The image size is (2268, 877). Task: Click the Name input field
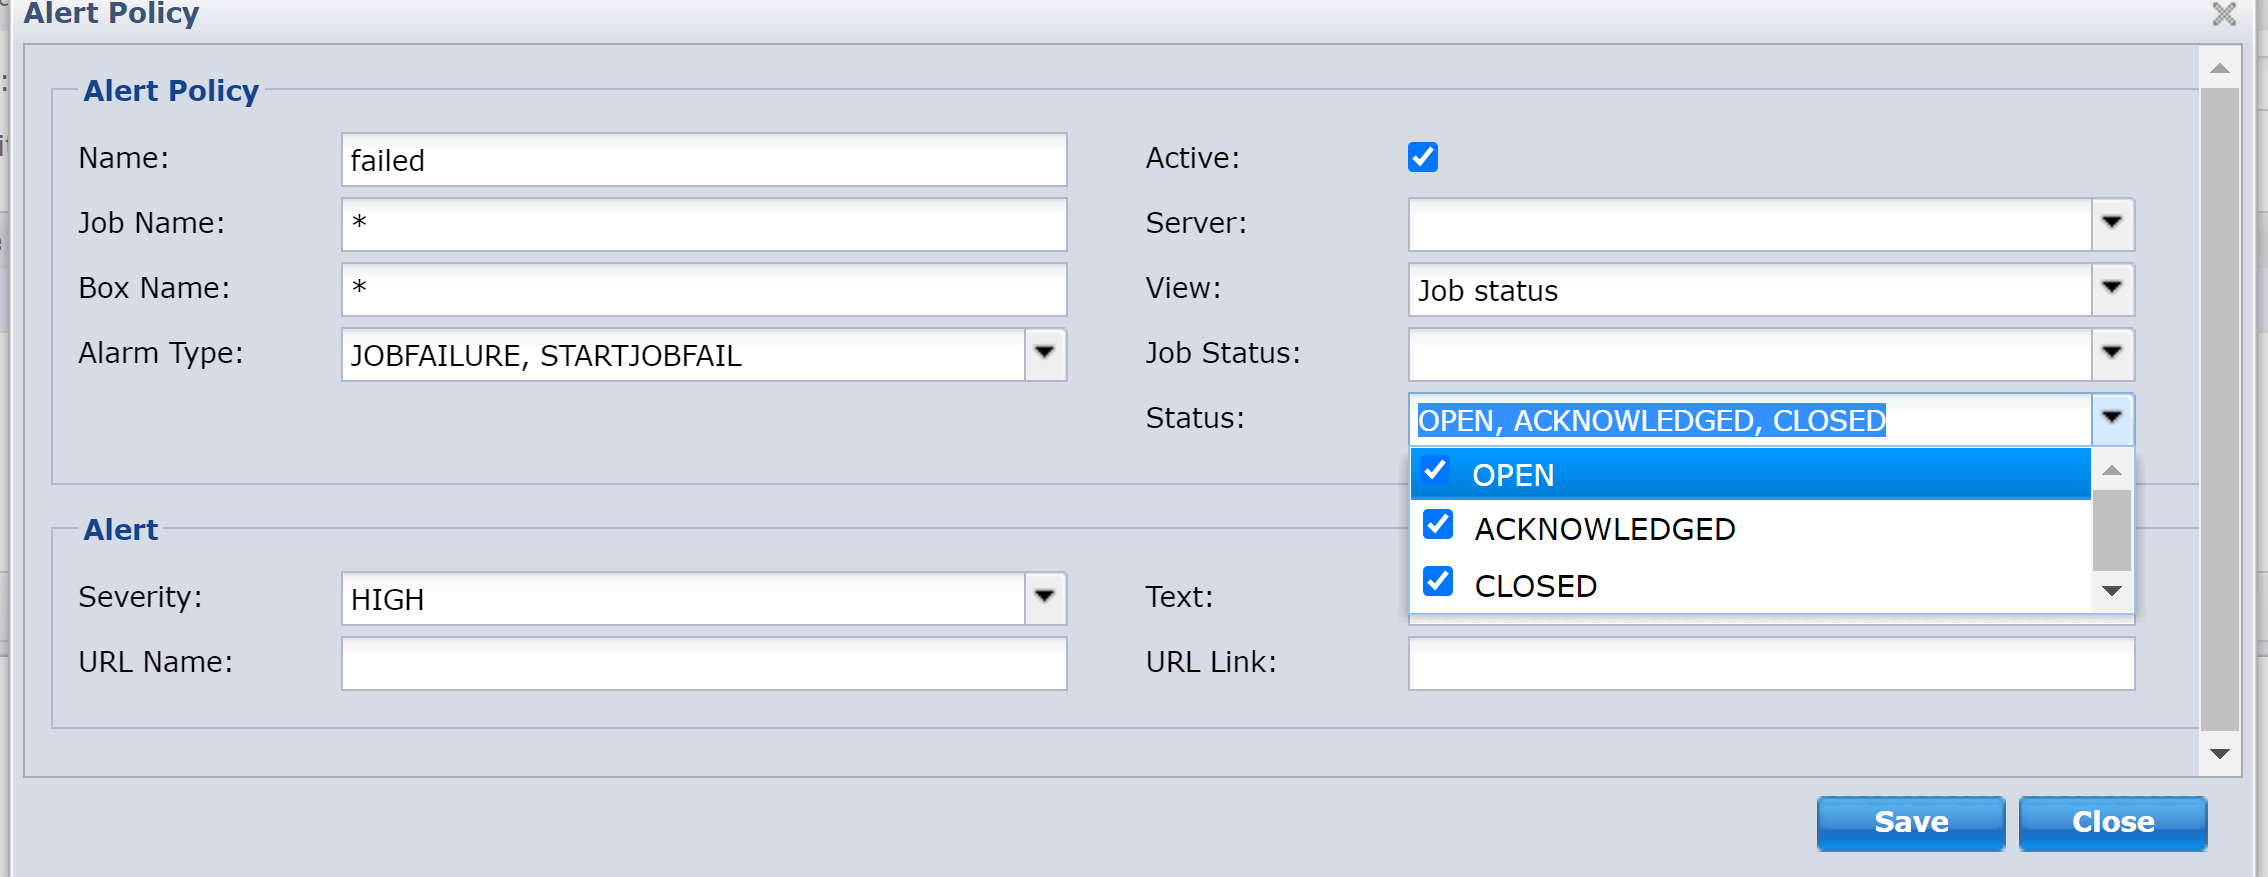click(703, 160)
